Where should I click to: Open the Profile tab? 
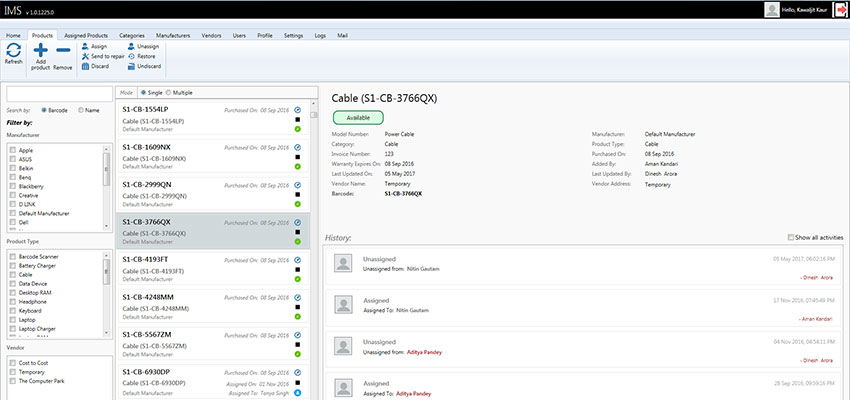[265, 36]
